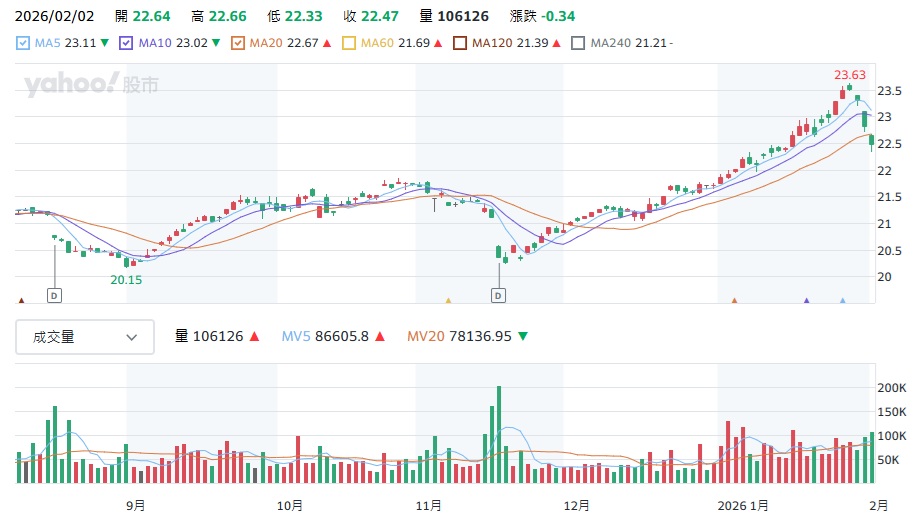Click the yellow triangle event marker
This screenshot has width=916, height=519.
coord(448,300)
